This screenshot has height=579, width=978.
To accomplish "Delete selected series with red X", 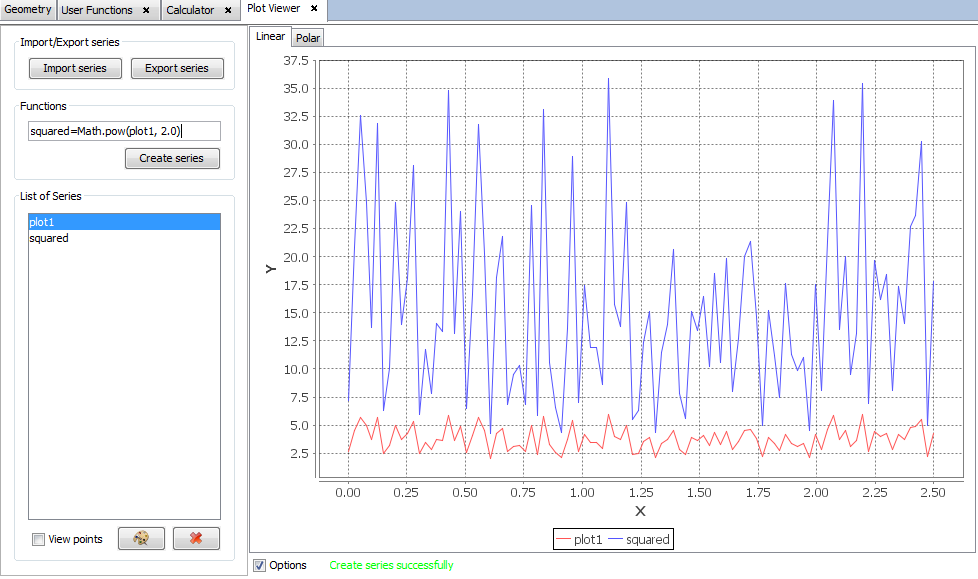I will pos(196,538).
